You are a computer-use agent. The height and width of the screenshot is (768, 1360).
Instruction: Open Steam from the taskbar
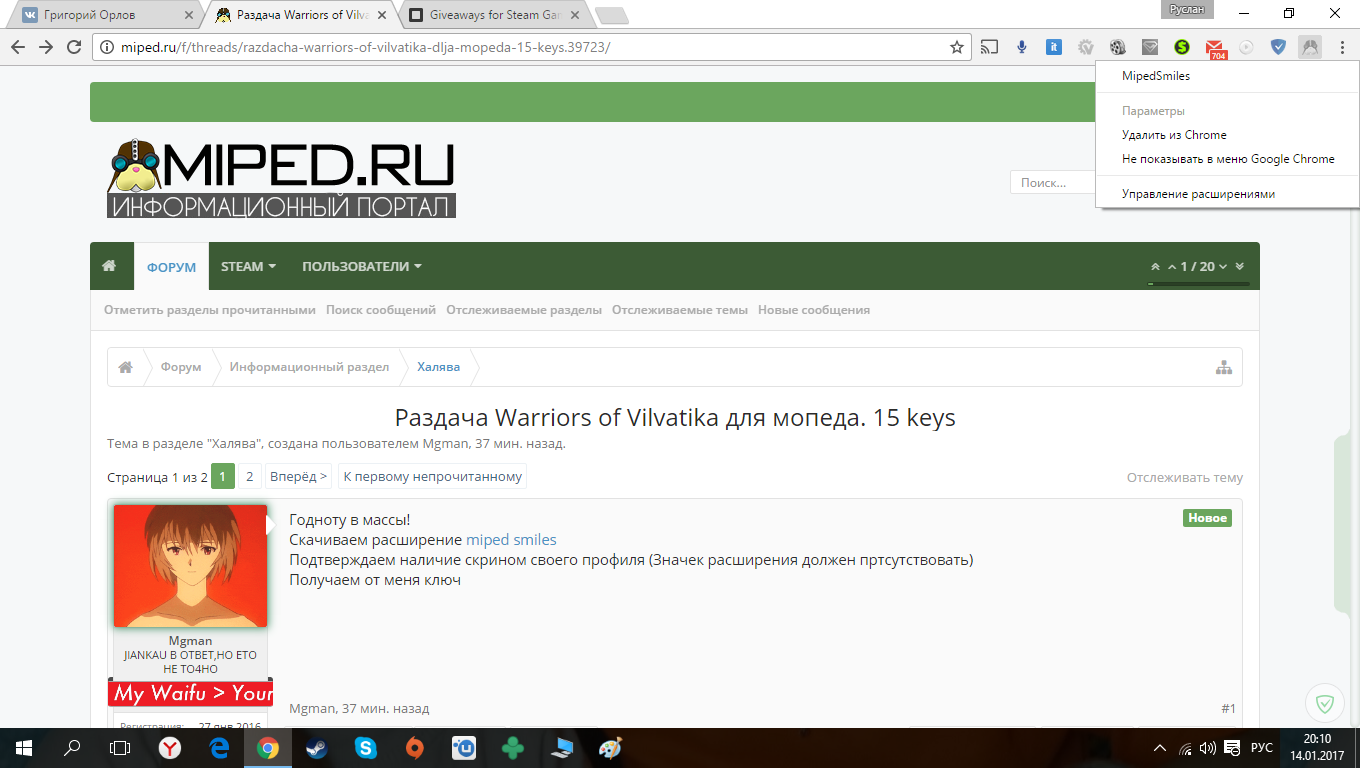(x=316, y=747)
